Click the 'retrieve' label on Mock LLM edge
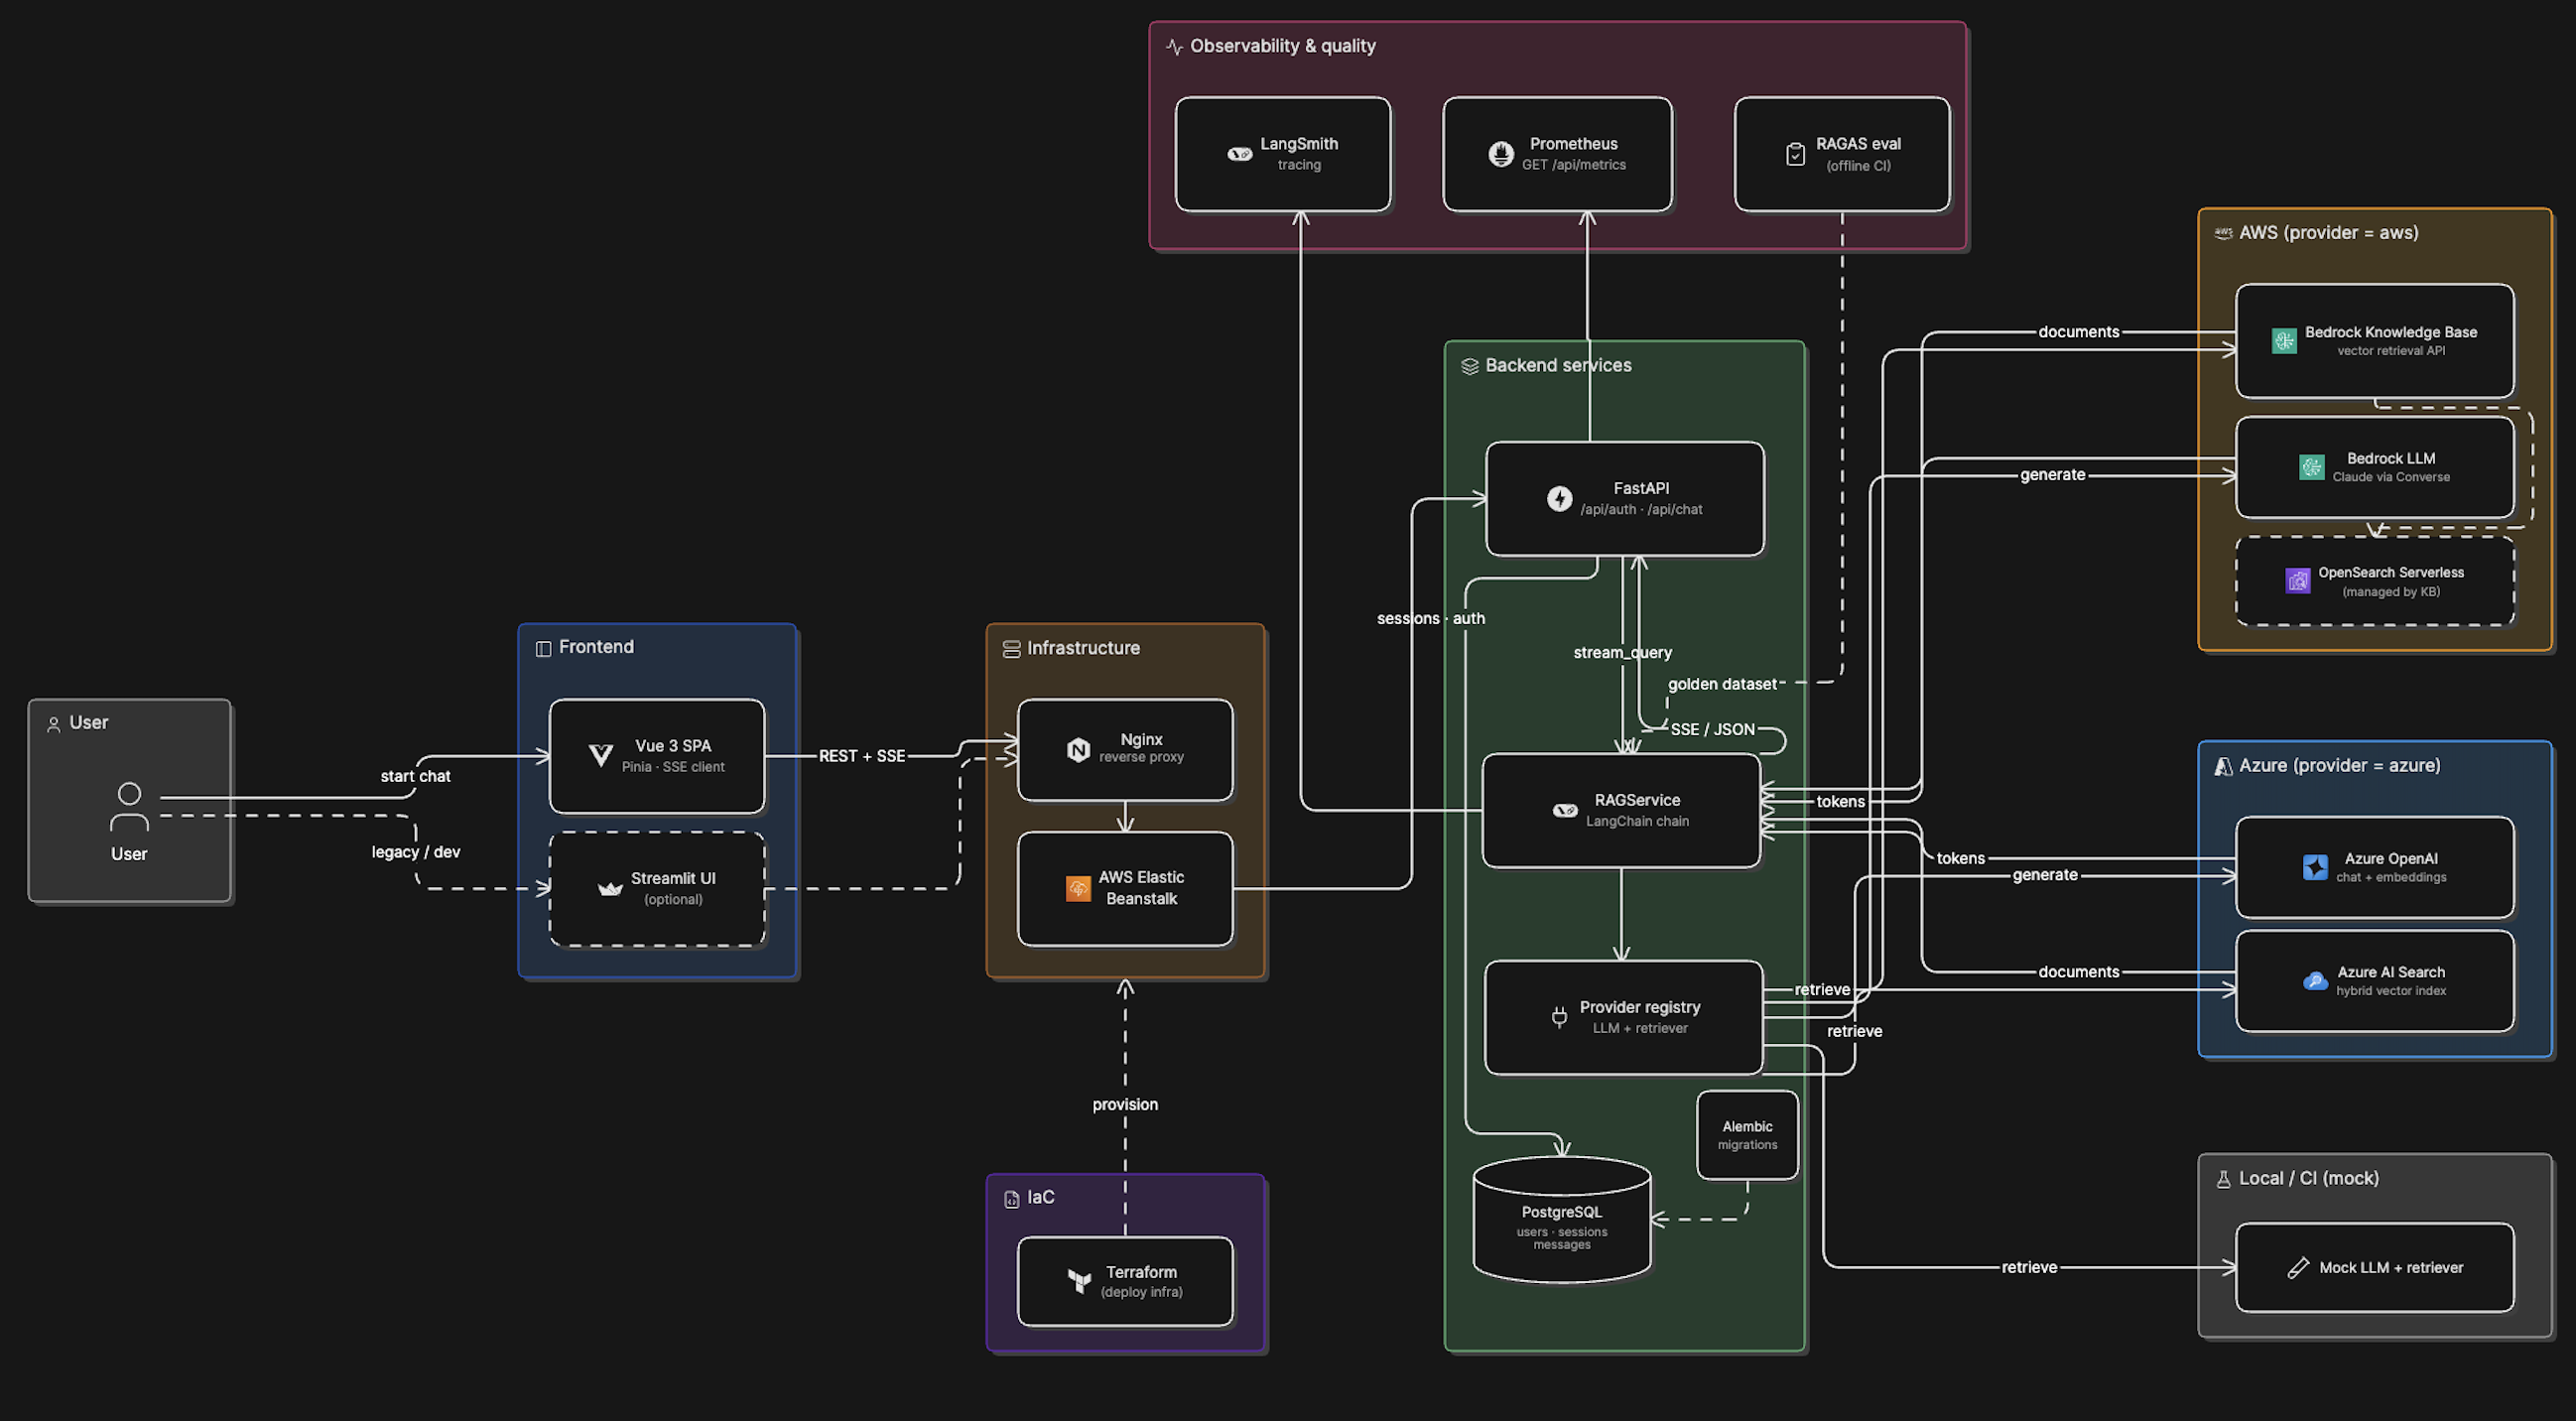Viewport: 2576px width, 1421px height. [2029, 1267]
